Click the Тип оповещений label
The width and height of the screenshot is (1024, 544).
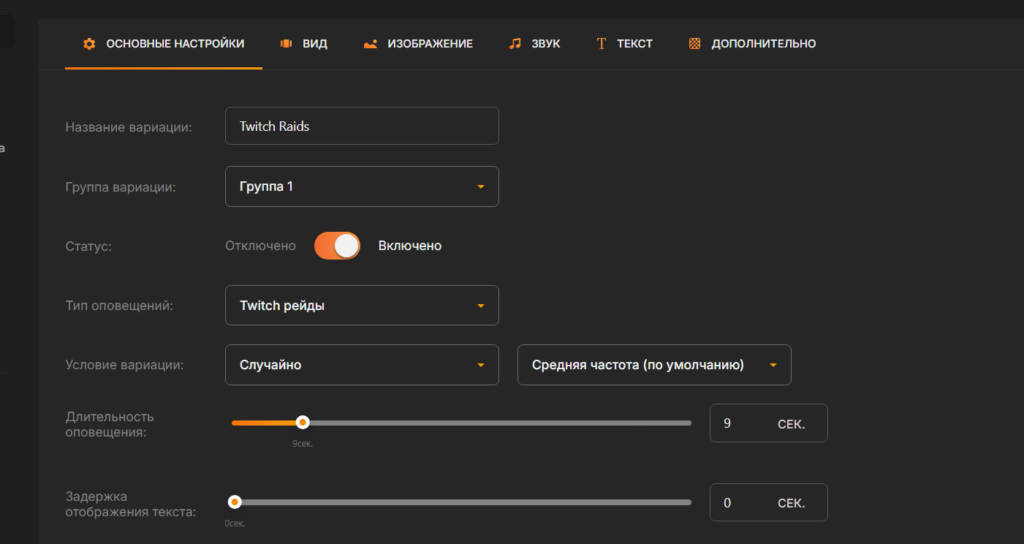click(x=120, y=306)
